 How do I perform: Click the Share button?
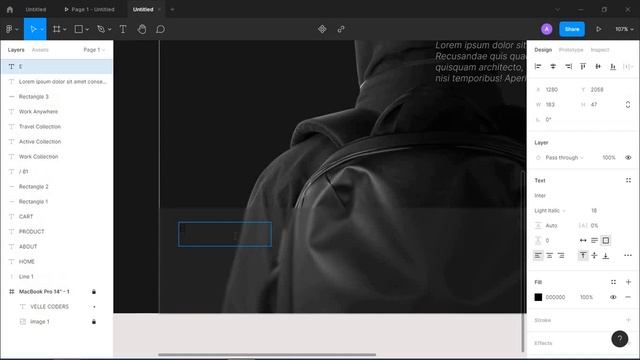(572, 29)
